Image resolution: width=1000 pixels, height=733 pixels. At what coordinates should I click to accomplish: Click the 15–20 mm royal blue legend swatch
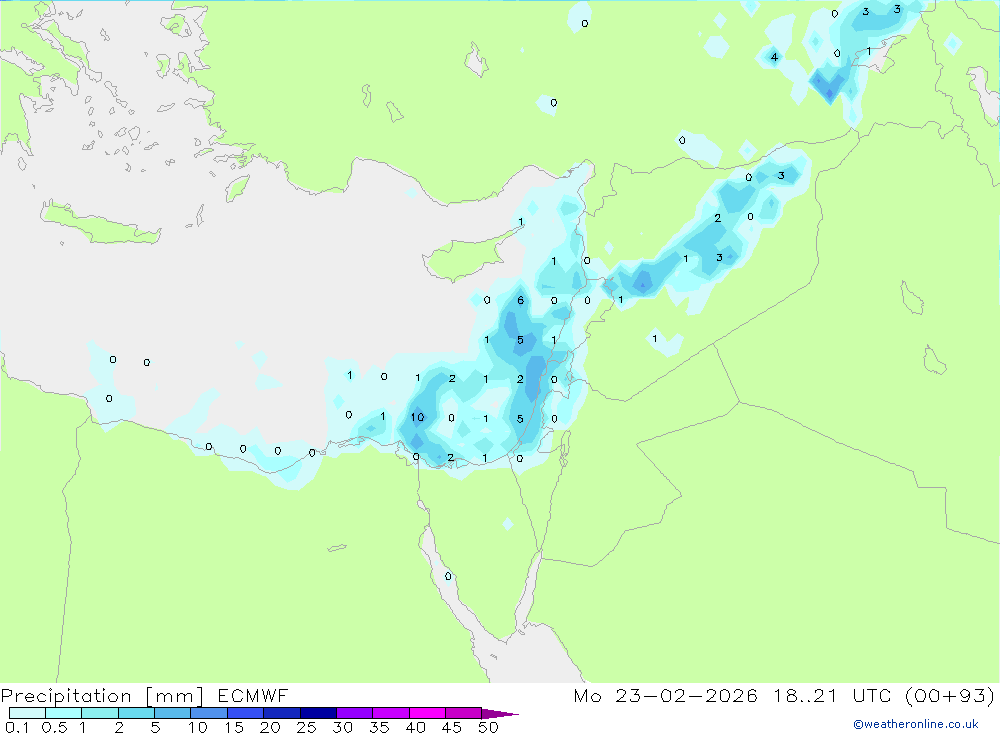tap(246, 713)
